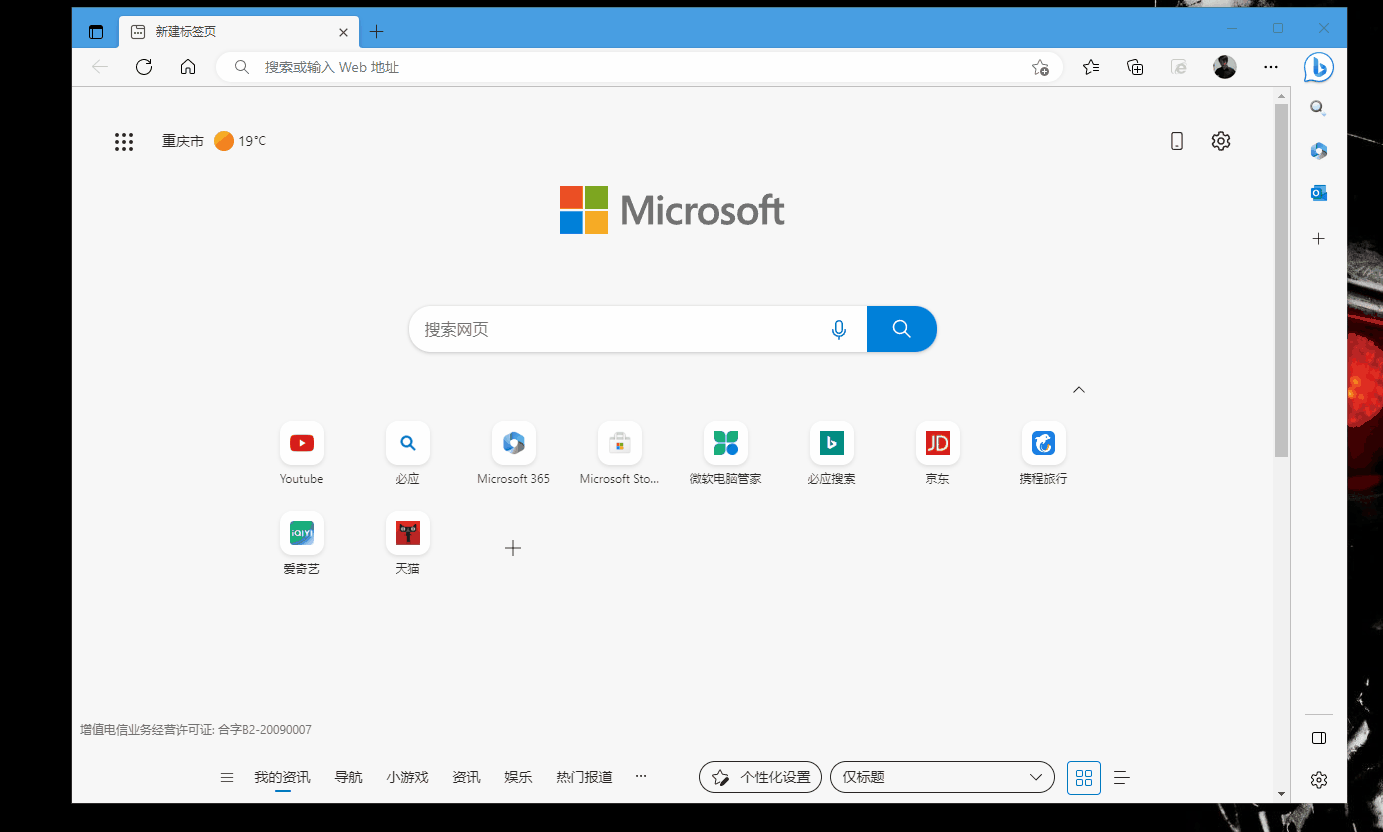Open the user profile avatar
1383x832 pixels.
click(1225, 67)
